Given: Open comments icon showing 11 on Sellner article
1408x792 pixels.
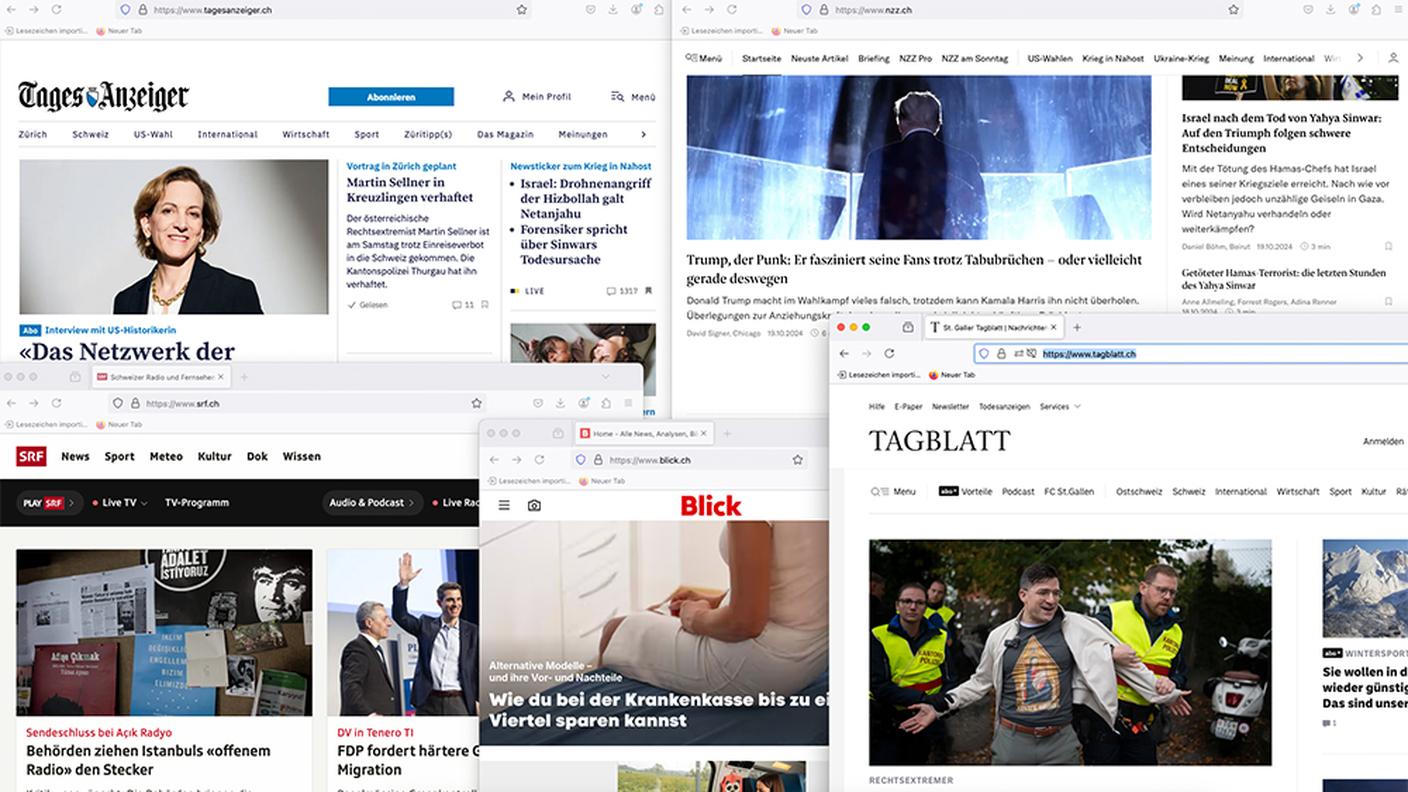Looking at the screenshot, I should [x=463, y=305].
